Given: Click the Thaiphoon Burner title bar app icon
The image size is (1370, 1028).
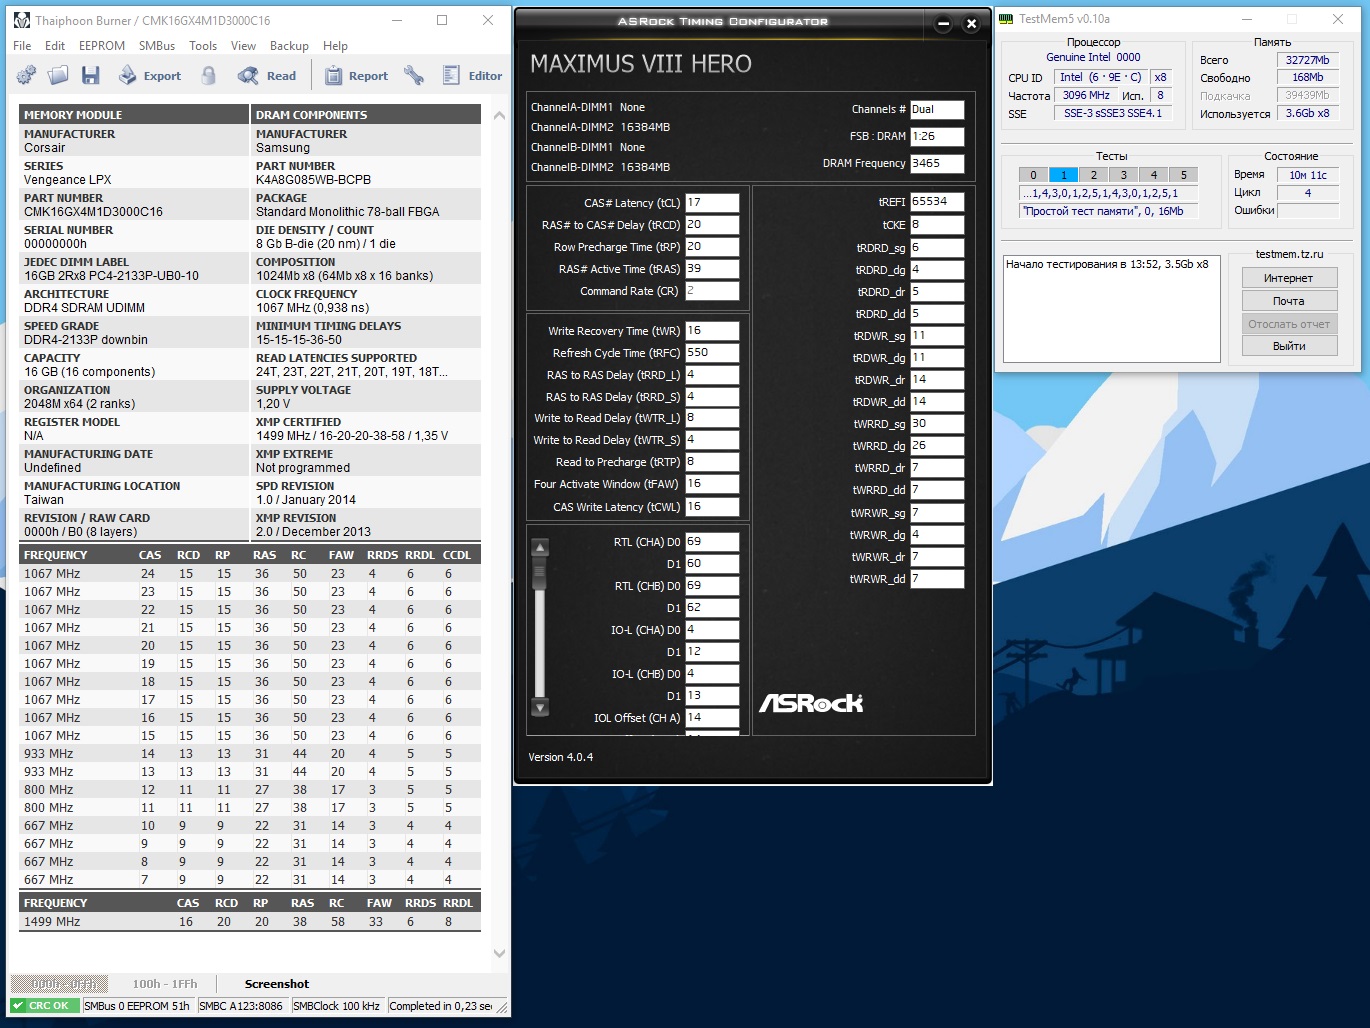Looking at the screenshot, I should click(x=22, y=20).
